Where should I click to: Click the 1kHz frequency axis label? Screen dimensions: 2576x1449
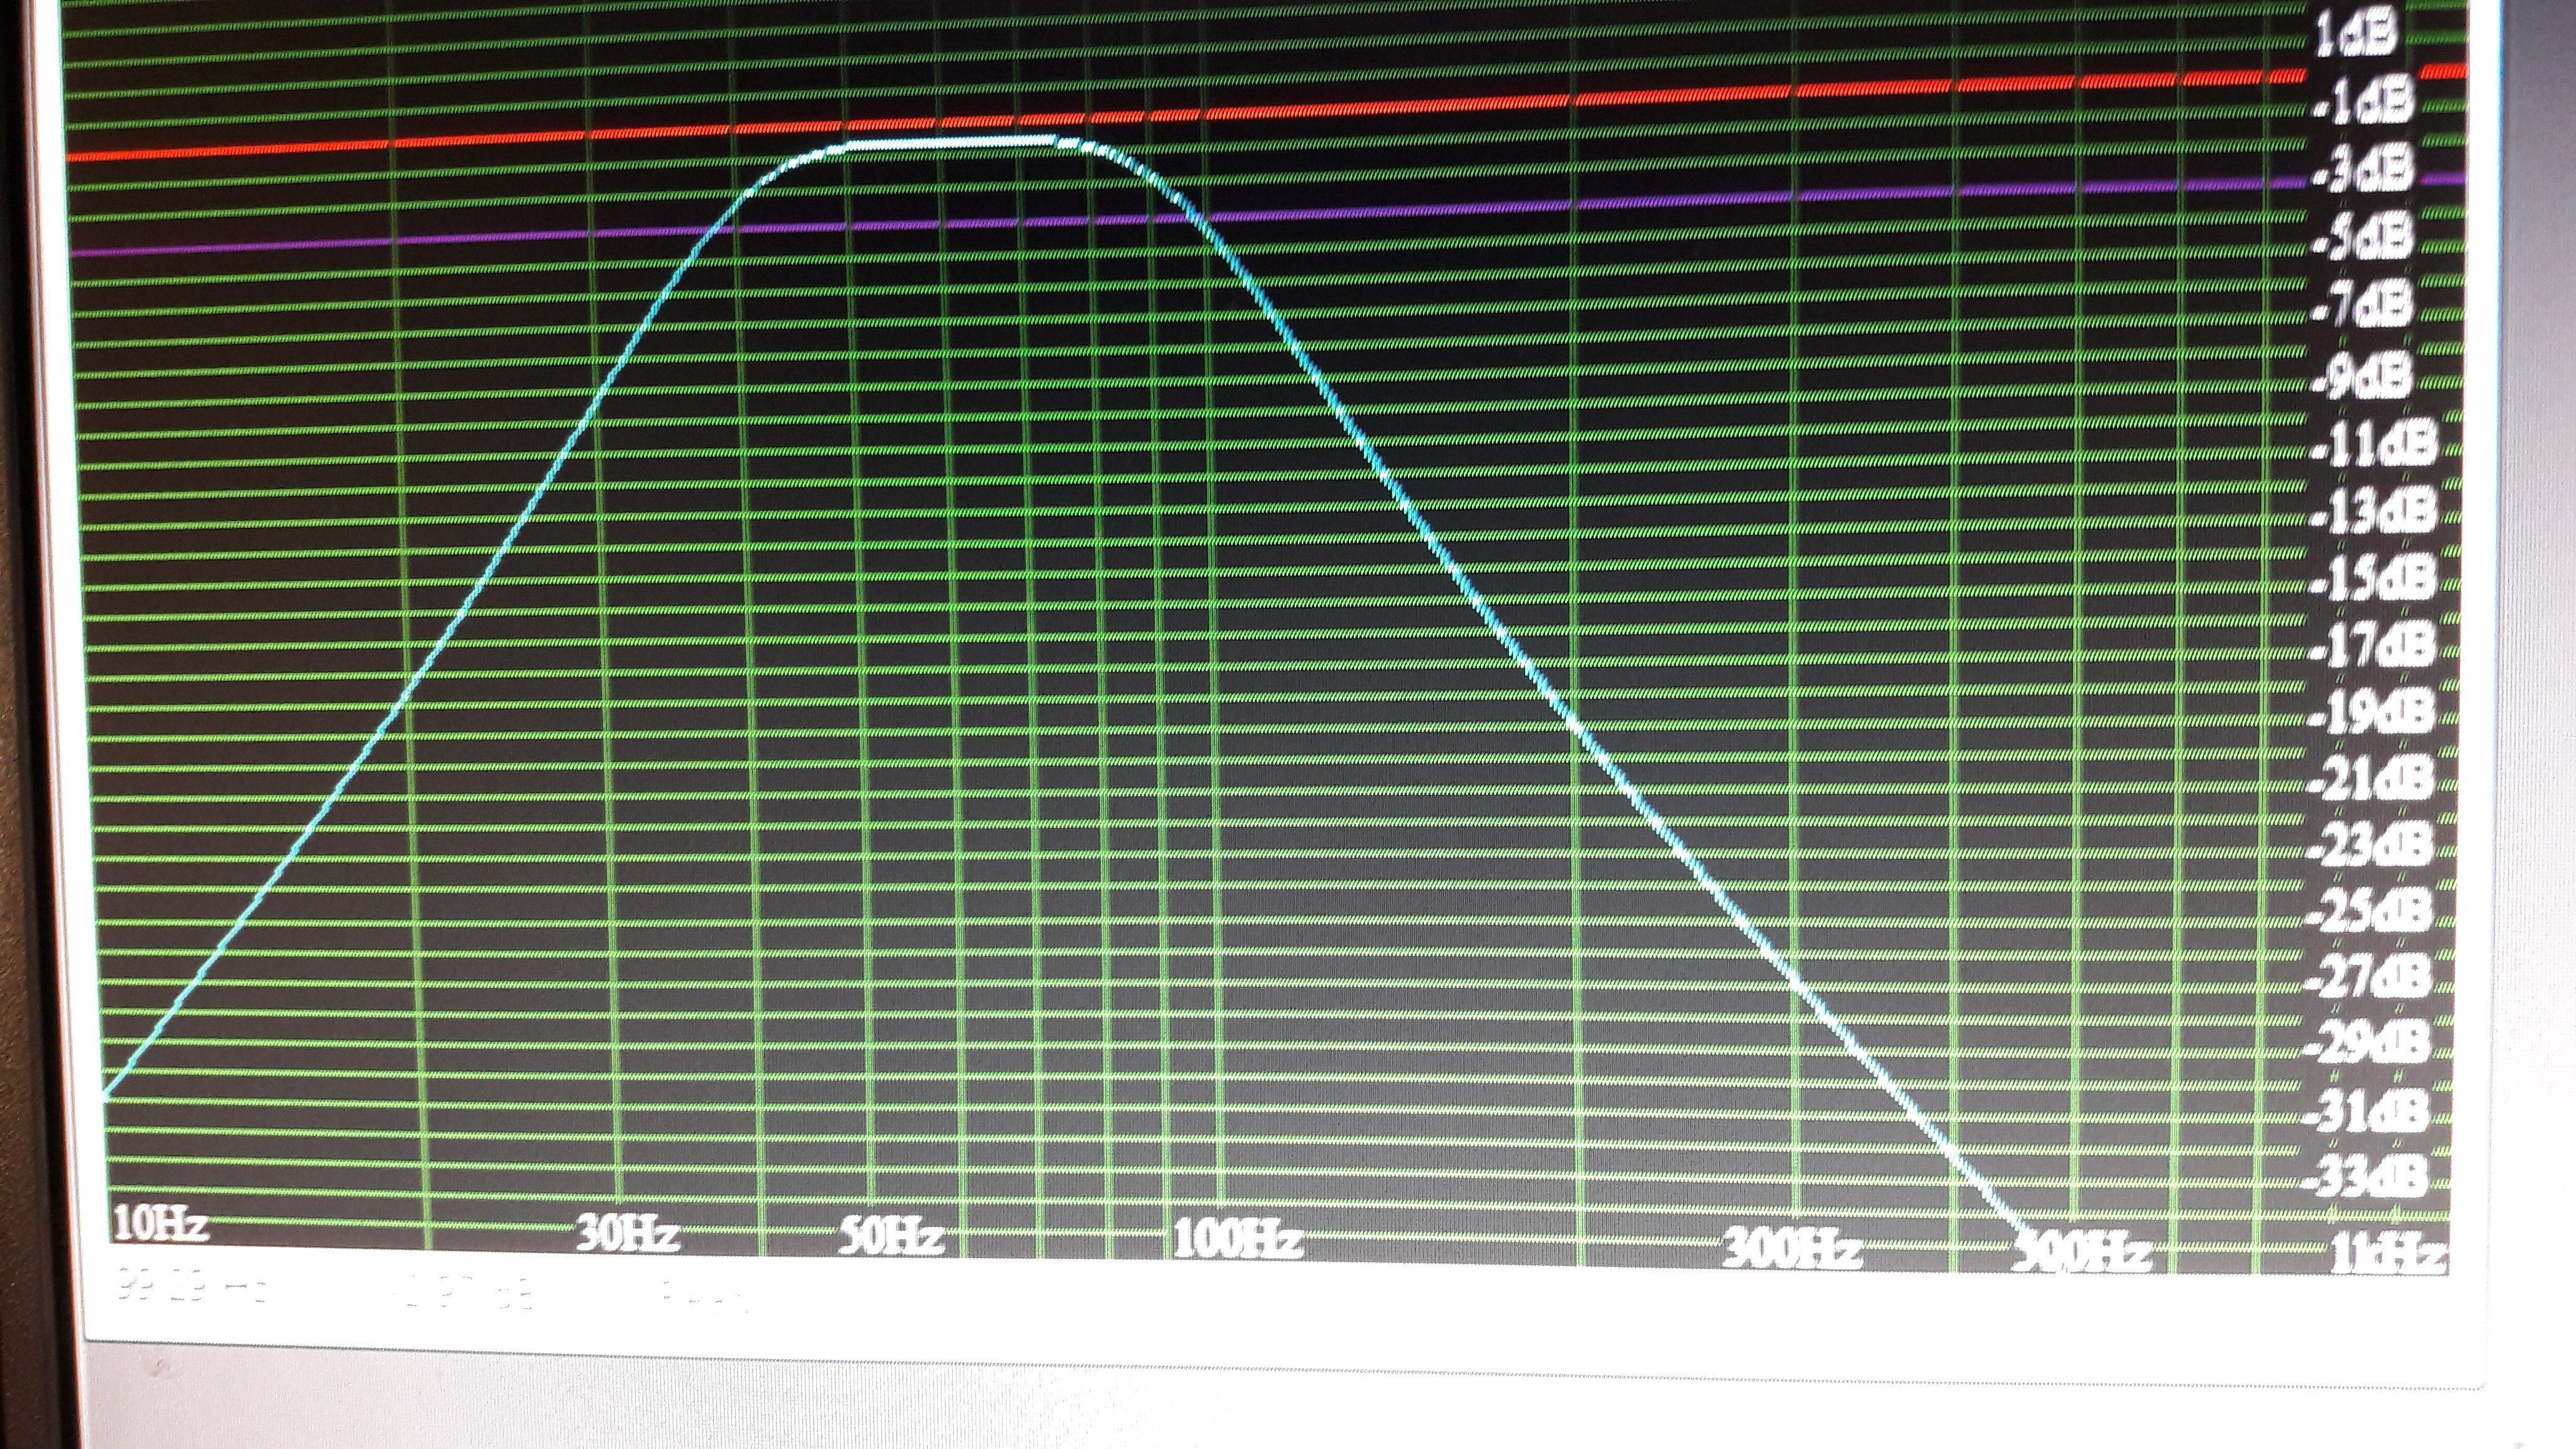(x=2386, y=1256)
